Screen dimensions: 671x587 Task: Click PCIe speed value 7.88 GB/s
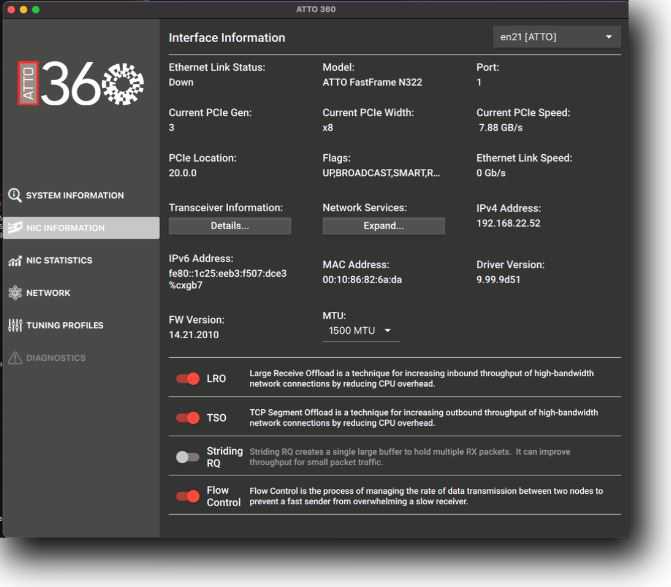point(501,128)
